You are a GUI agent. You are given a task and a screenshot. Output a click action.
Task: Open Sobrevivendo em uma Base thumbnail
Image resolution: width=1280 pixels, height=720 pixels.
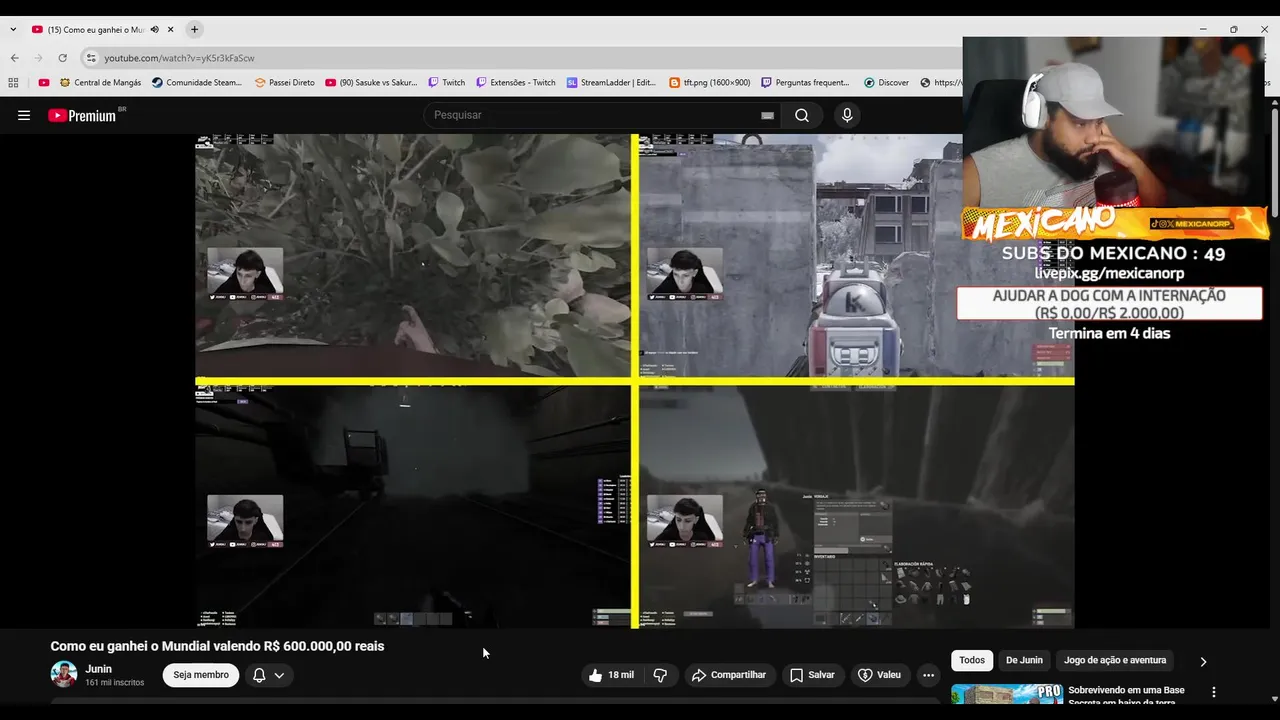1007,694
